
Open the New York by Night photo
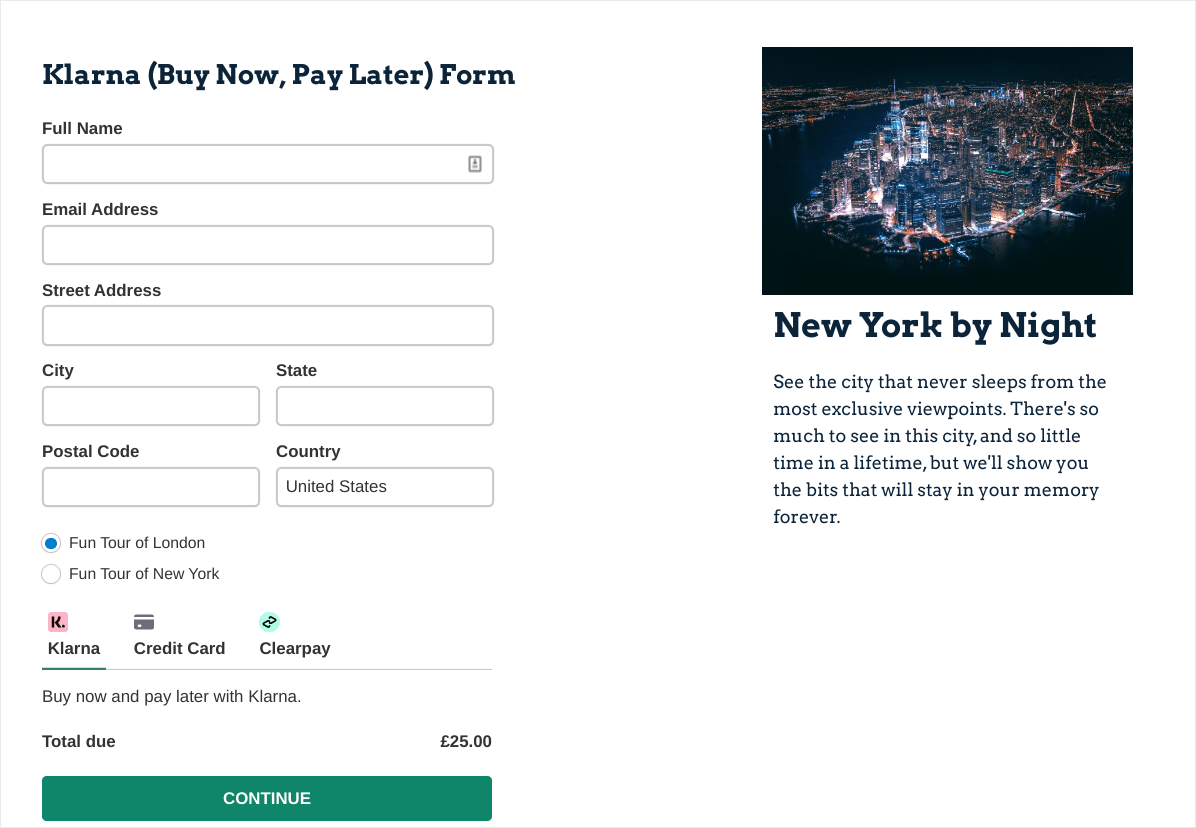pos(947,170)
